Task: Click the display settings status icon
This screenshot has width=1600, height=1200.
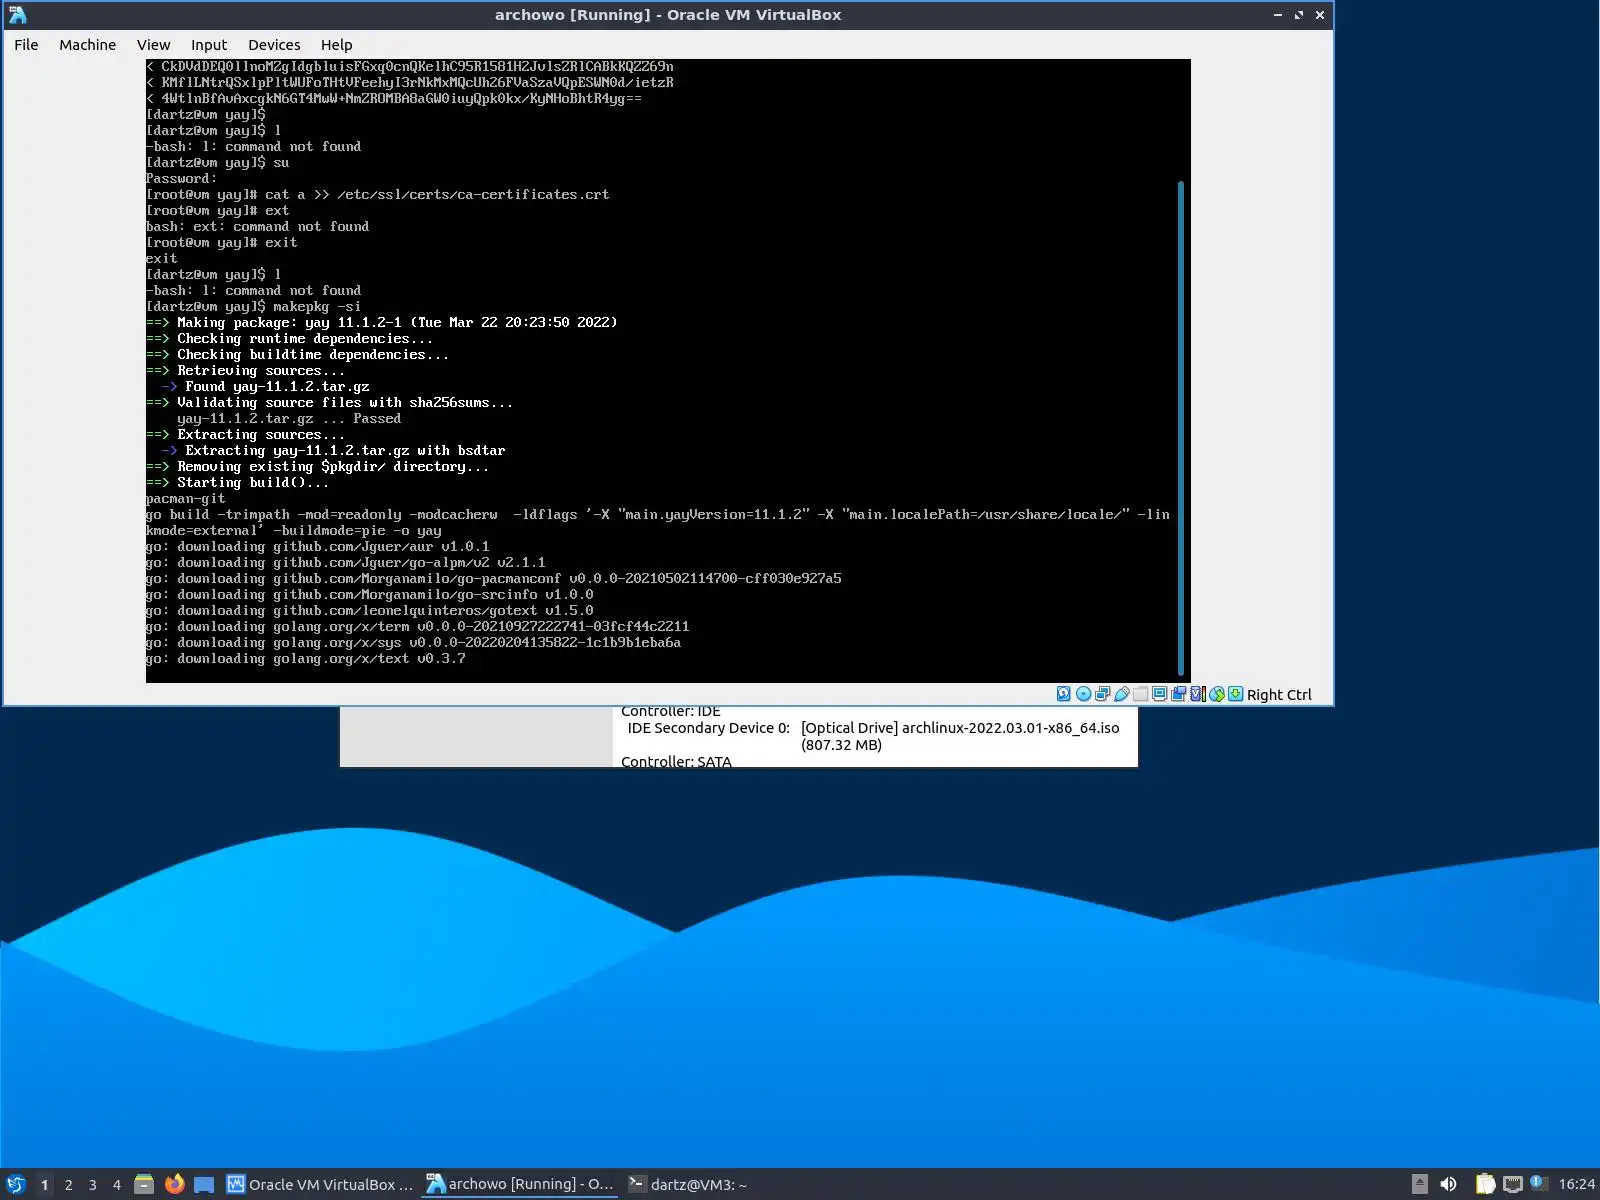Action: 1159,694
